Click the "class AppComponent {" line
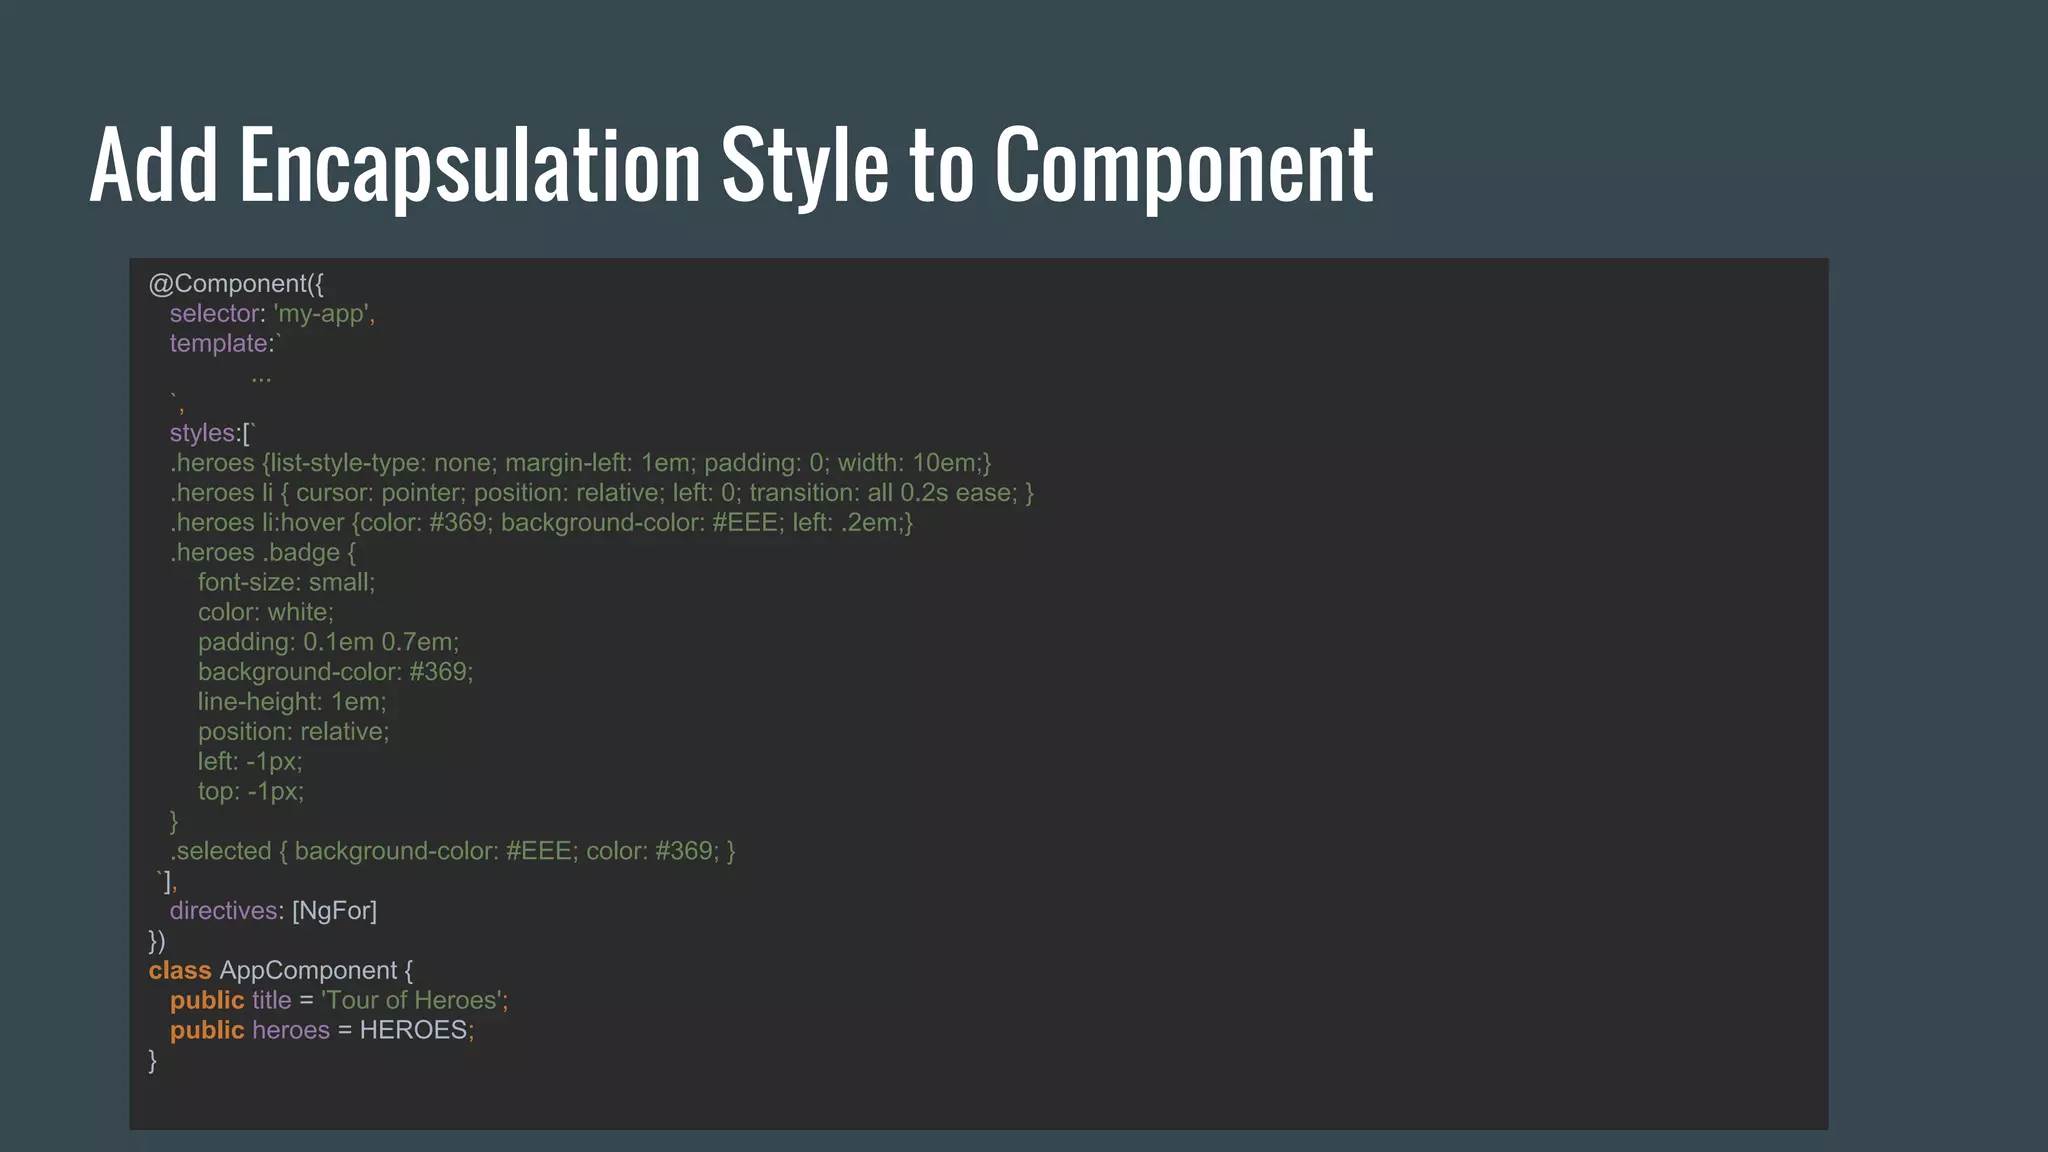This screenshot has height=1152, width=2048. tap(280, 971)
